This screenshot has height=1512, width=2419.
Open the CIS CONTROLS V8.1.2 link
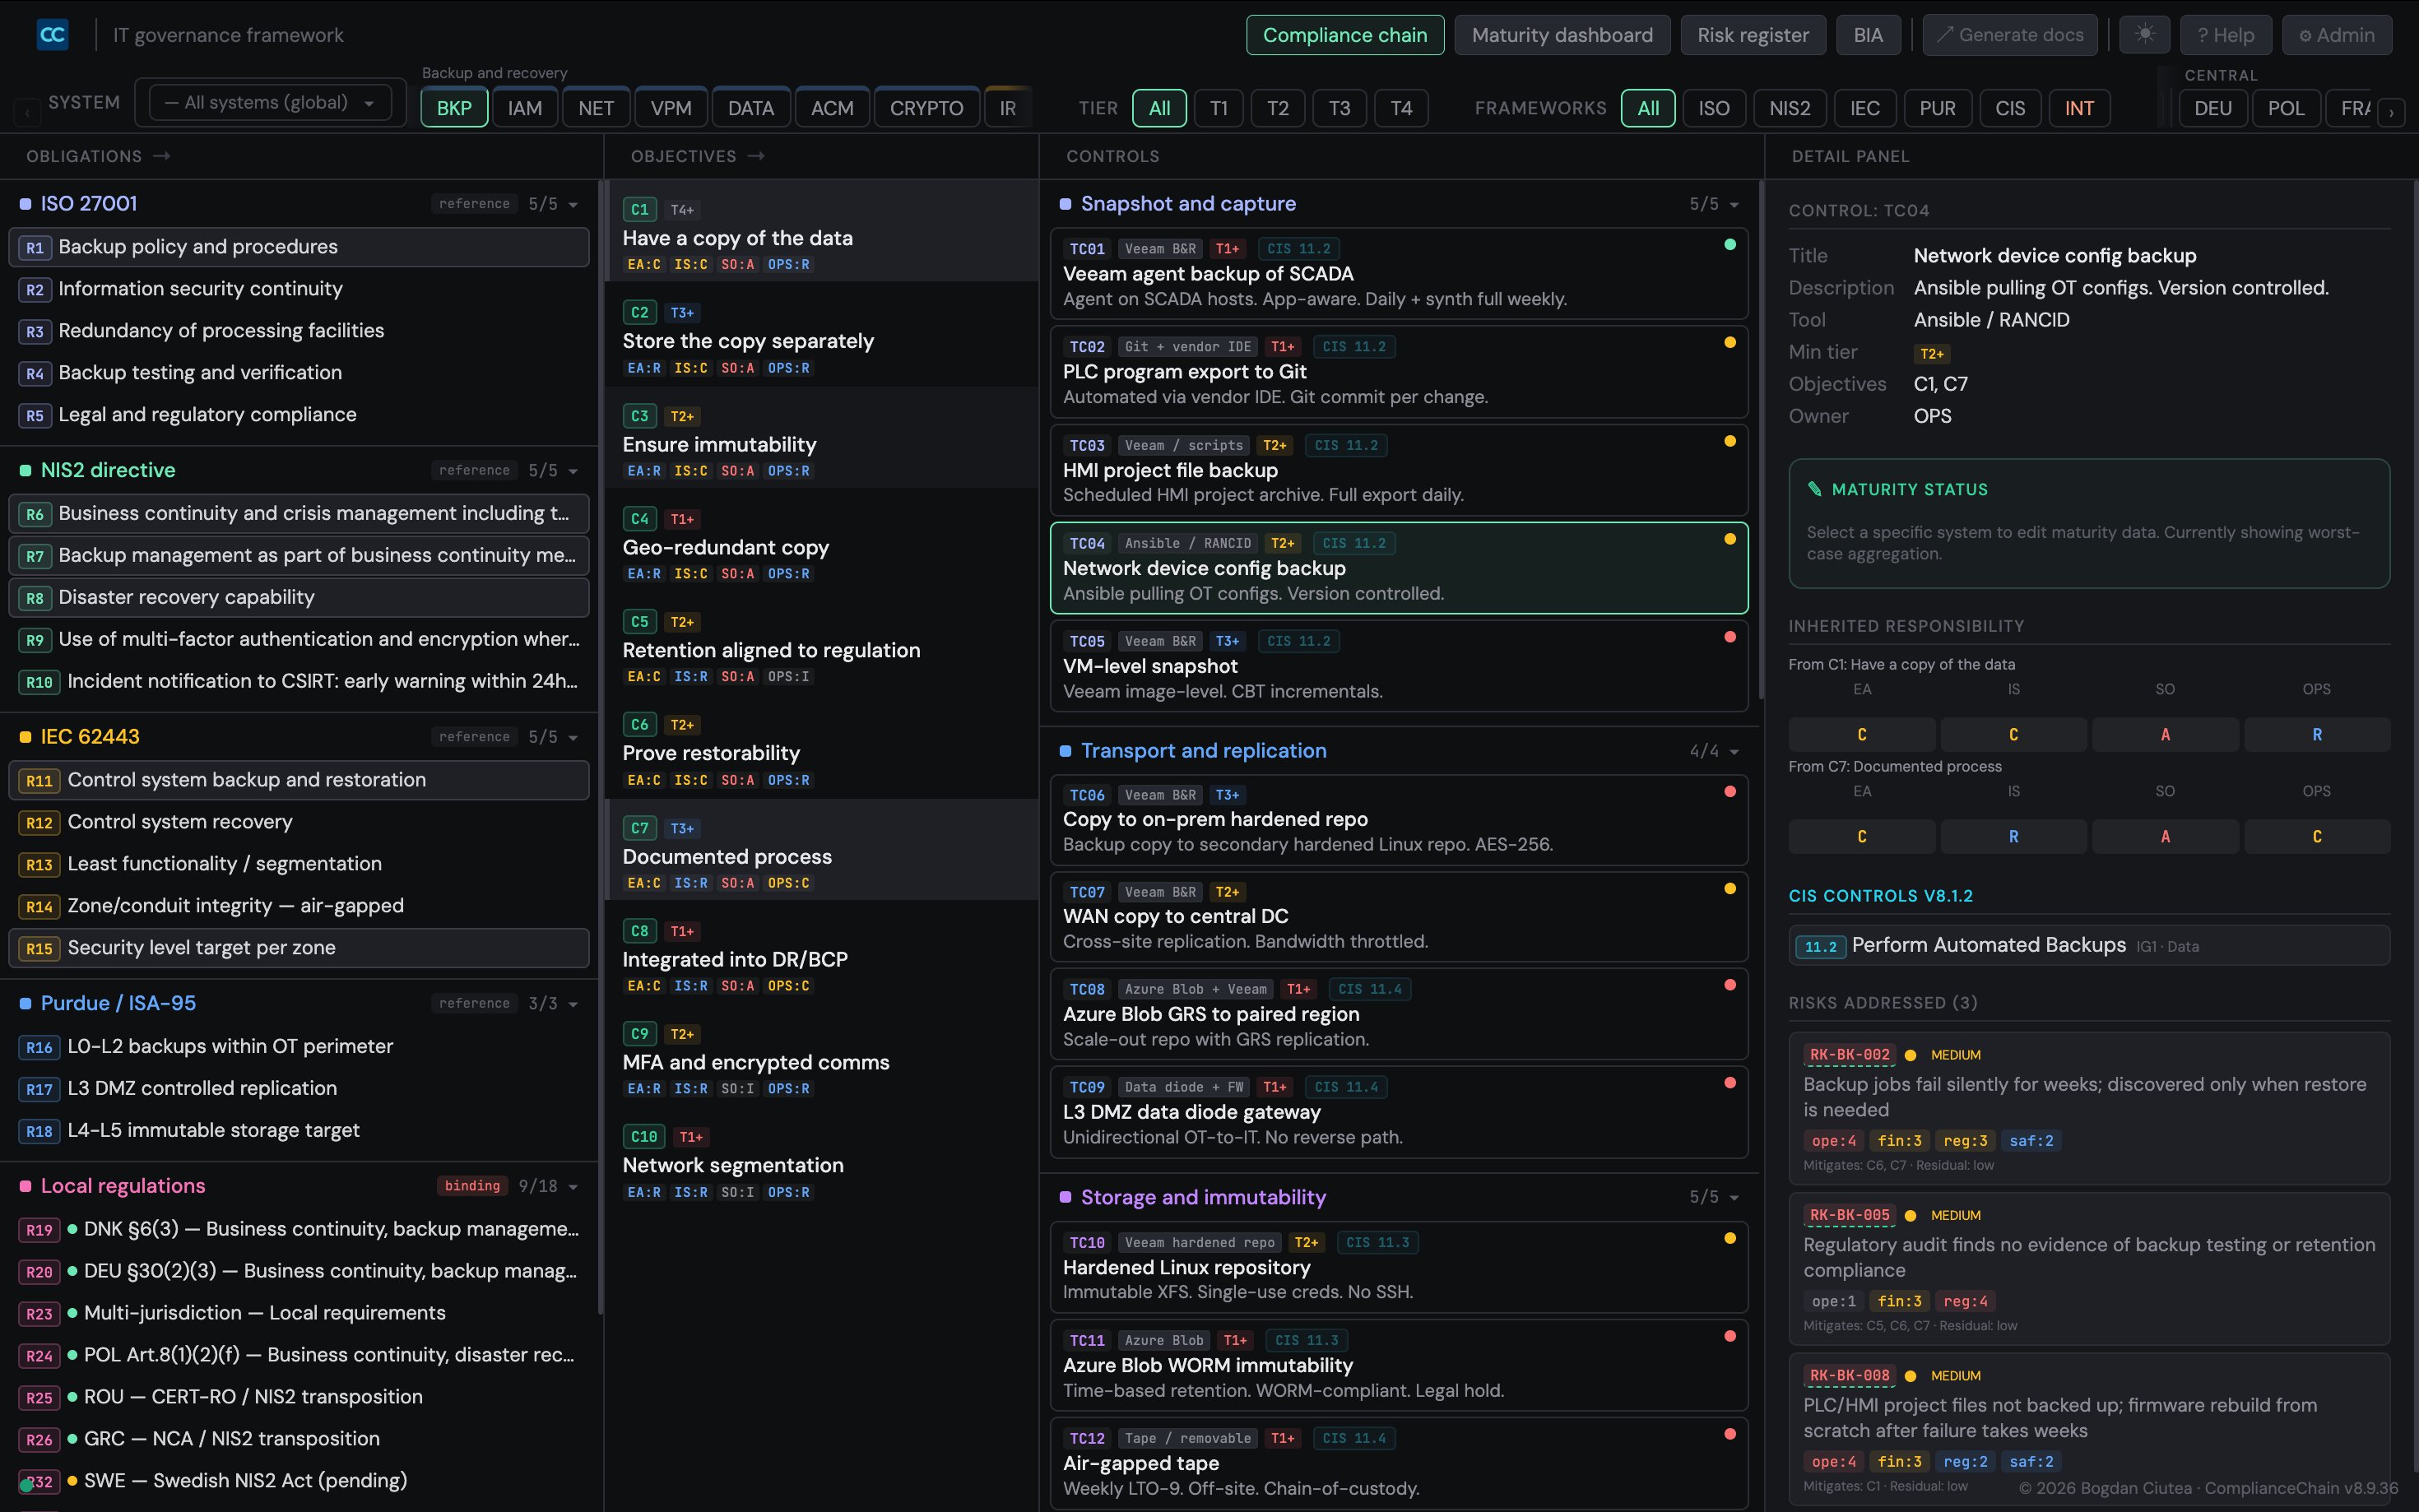tap(1881, 895)
